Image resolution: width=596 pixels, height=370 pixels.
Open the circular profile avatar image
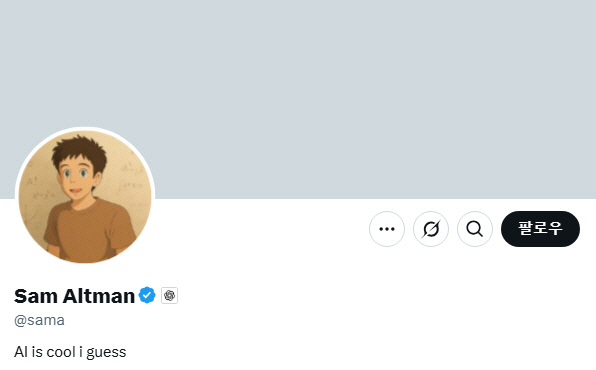click(x=85, y=196)
